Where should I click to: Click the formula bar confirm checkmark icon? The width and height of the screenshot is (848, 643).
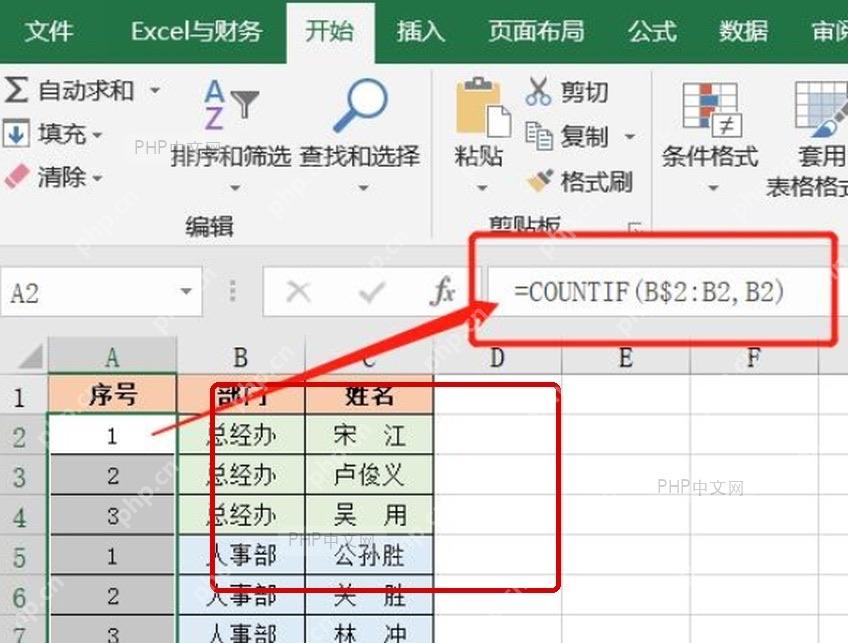[372, 292]
